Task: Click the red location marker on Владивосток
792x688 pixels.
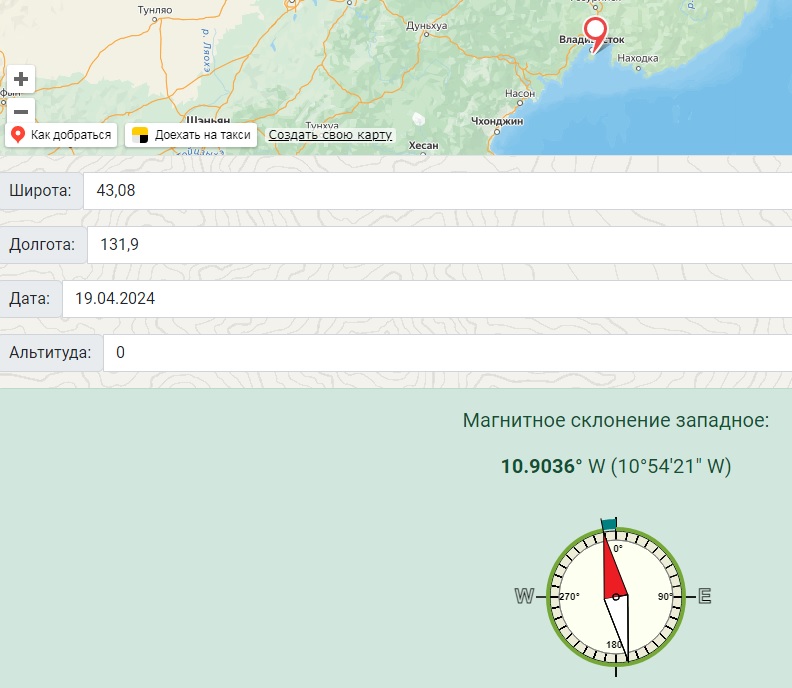Action: [596, 33]
